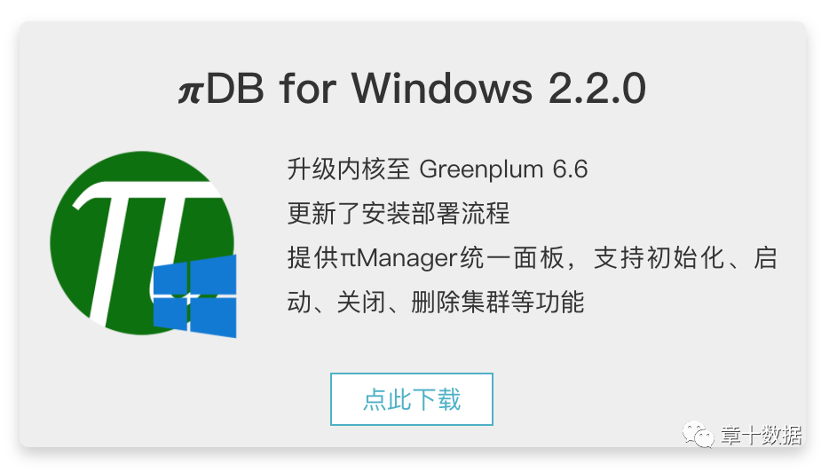Click the 删除集群等功能 text
The height and width of the screenshot is (472, 830).
click(498, 303)
